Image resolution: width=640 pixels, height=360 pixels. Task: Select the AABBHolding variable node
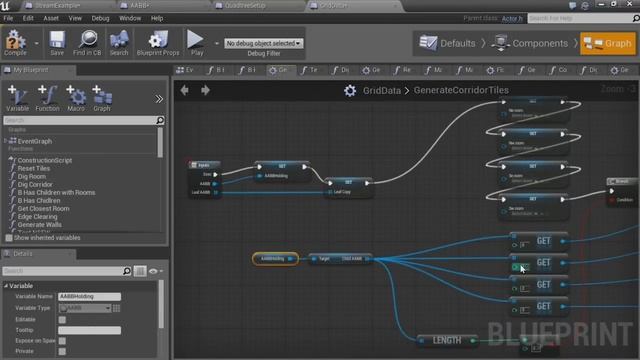coord(276,259)
